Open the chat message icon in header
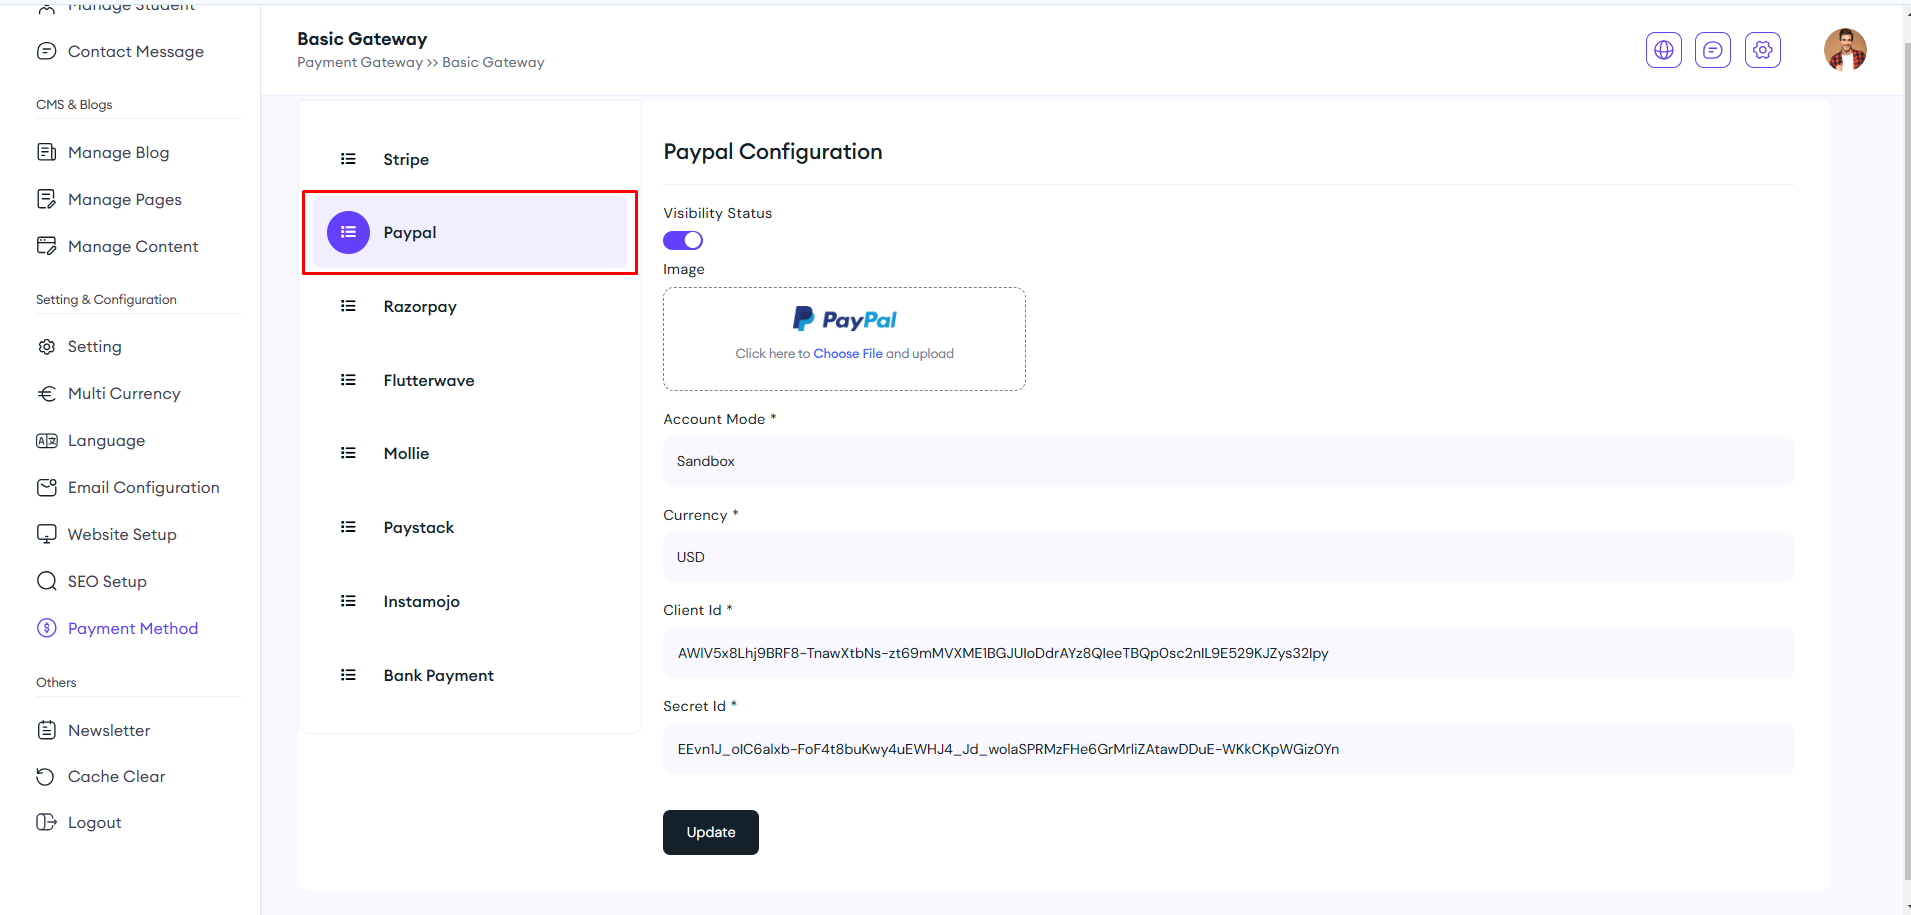This screenshot has width=1911, height=915. tap(1712, 50)
